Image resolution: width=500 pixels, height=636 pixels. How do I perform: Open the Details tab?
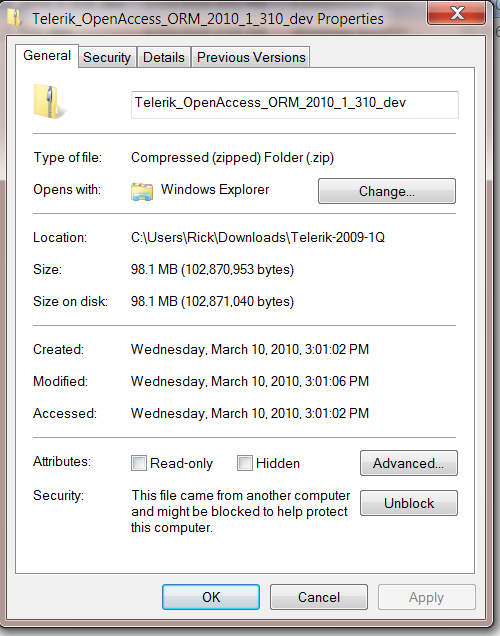[164, 57]
